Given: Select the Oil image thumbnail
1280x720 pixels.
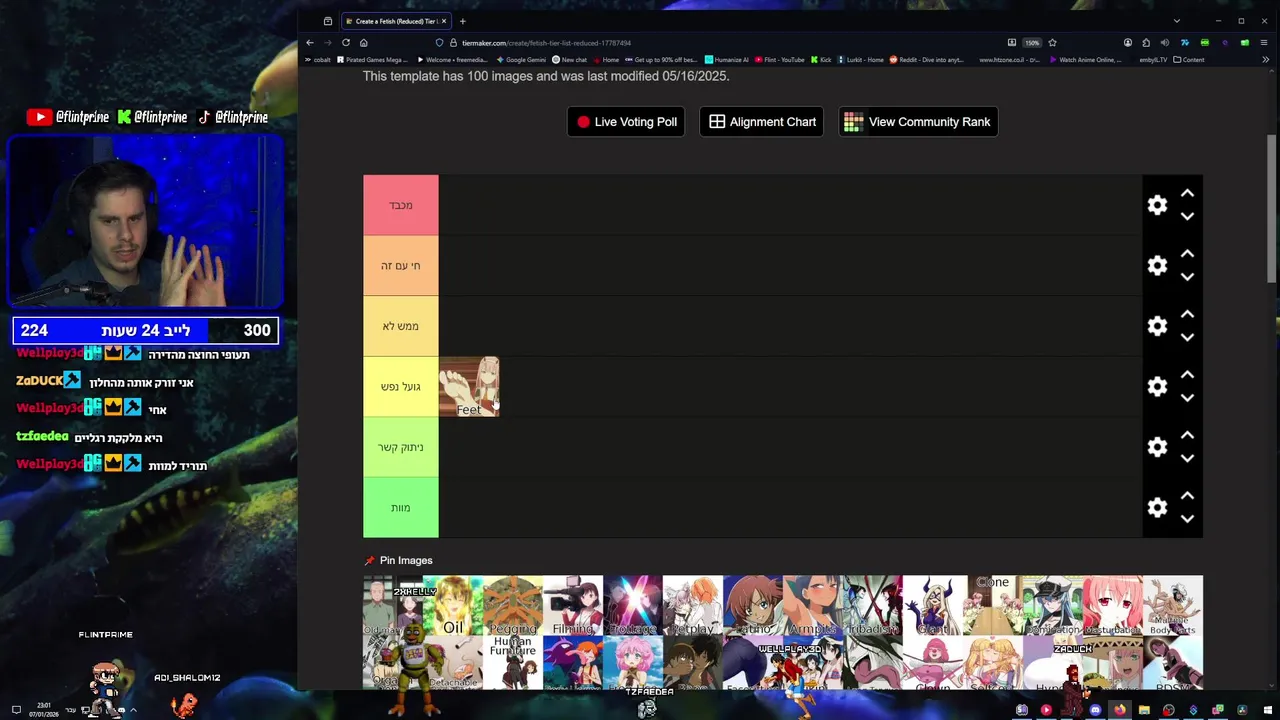Looking at the screenshot, I should pyautogui.click(x=453, y=605).
